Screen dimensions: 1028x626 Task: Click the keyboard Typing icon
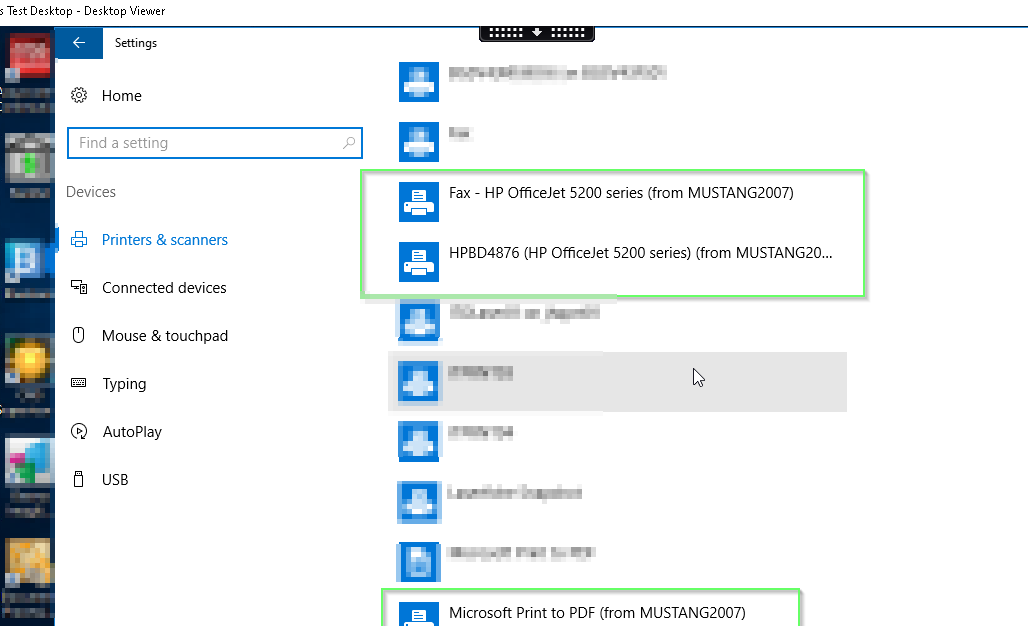click(79, 383)
